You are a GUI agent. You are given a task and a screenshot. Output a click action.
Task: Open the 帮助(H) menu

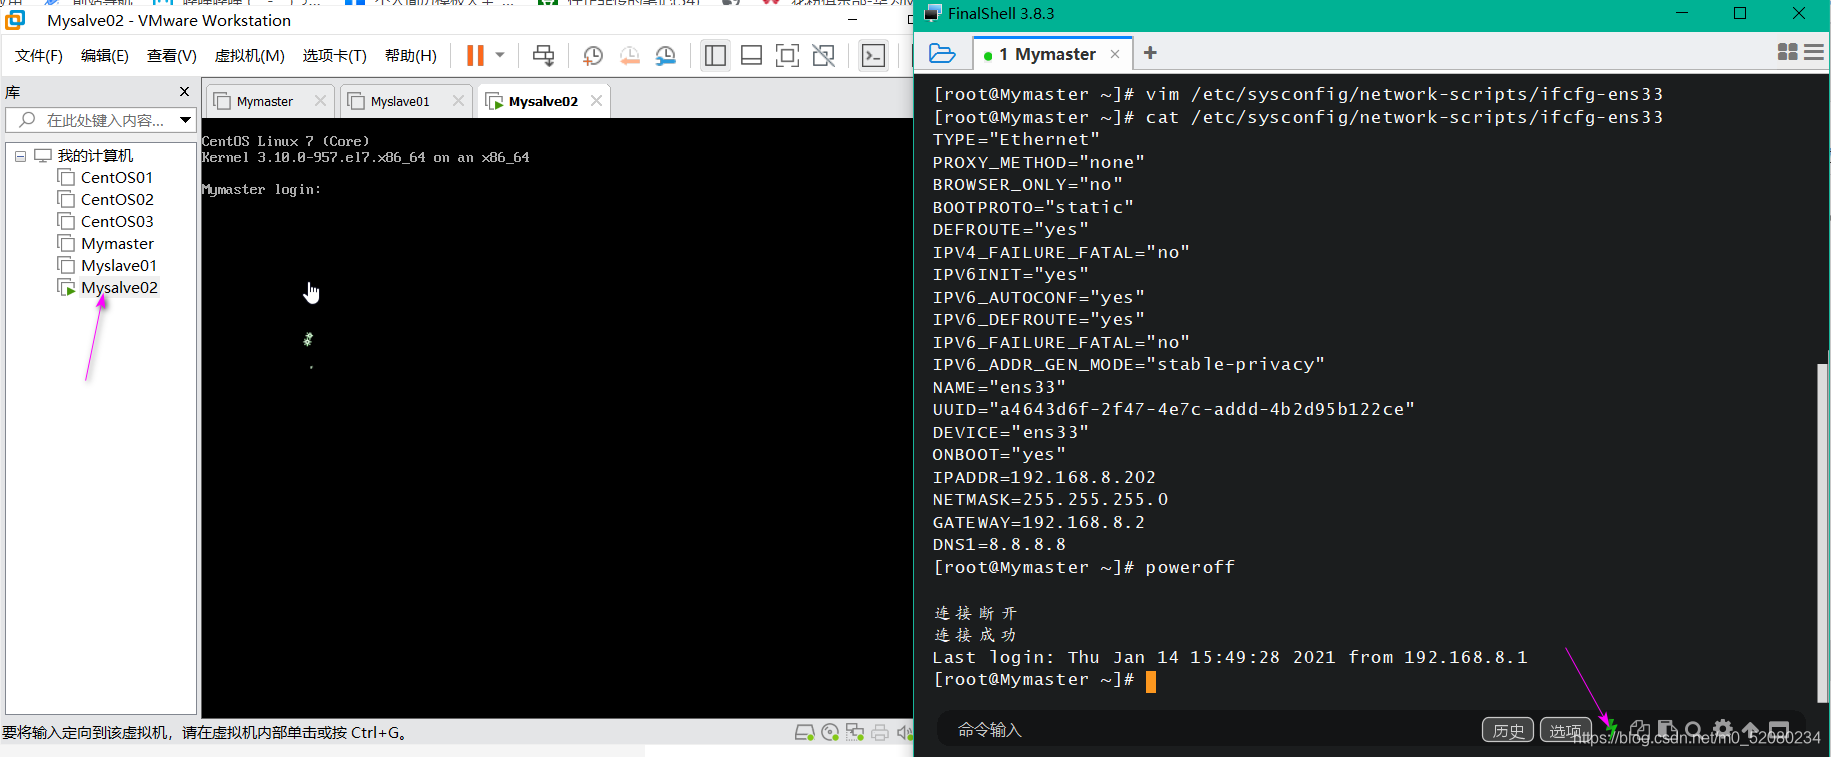410,55
